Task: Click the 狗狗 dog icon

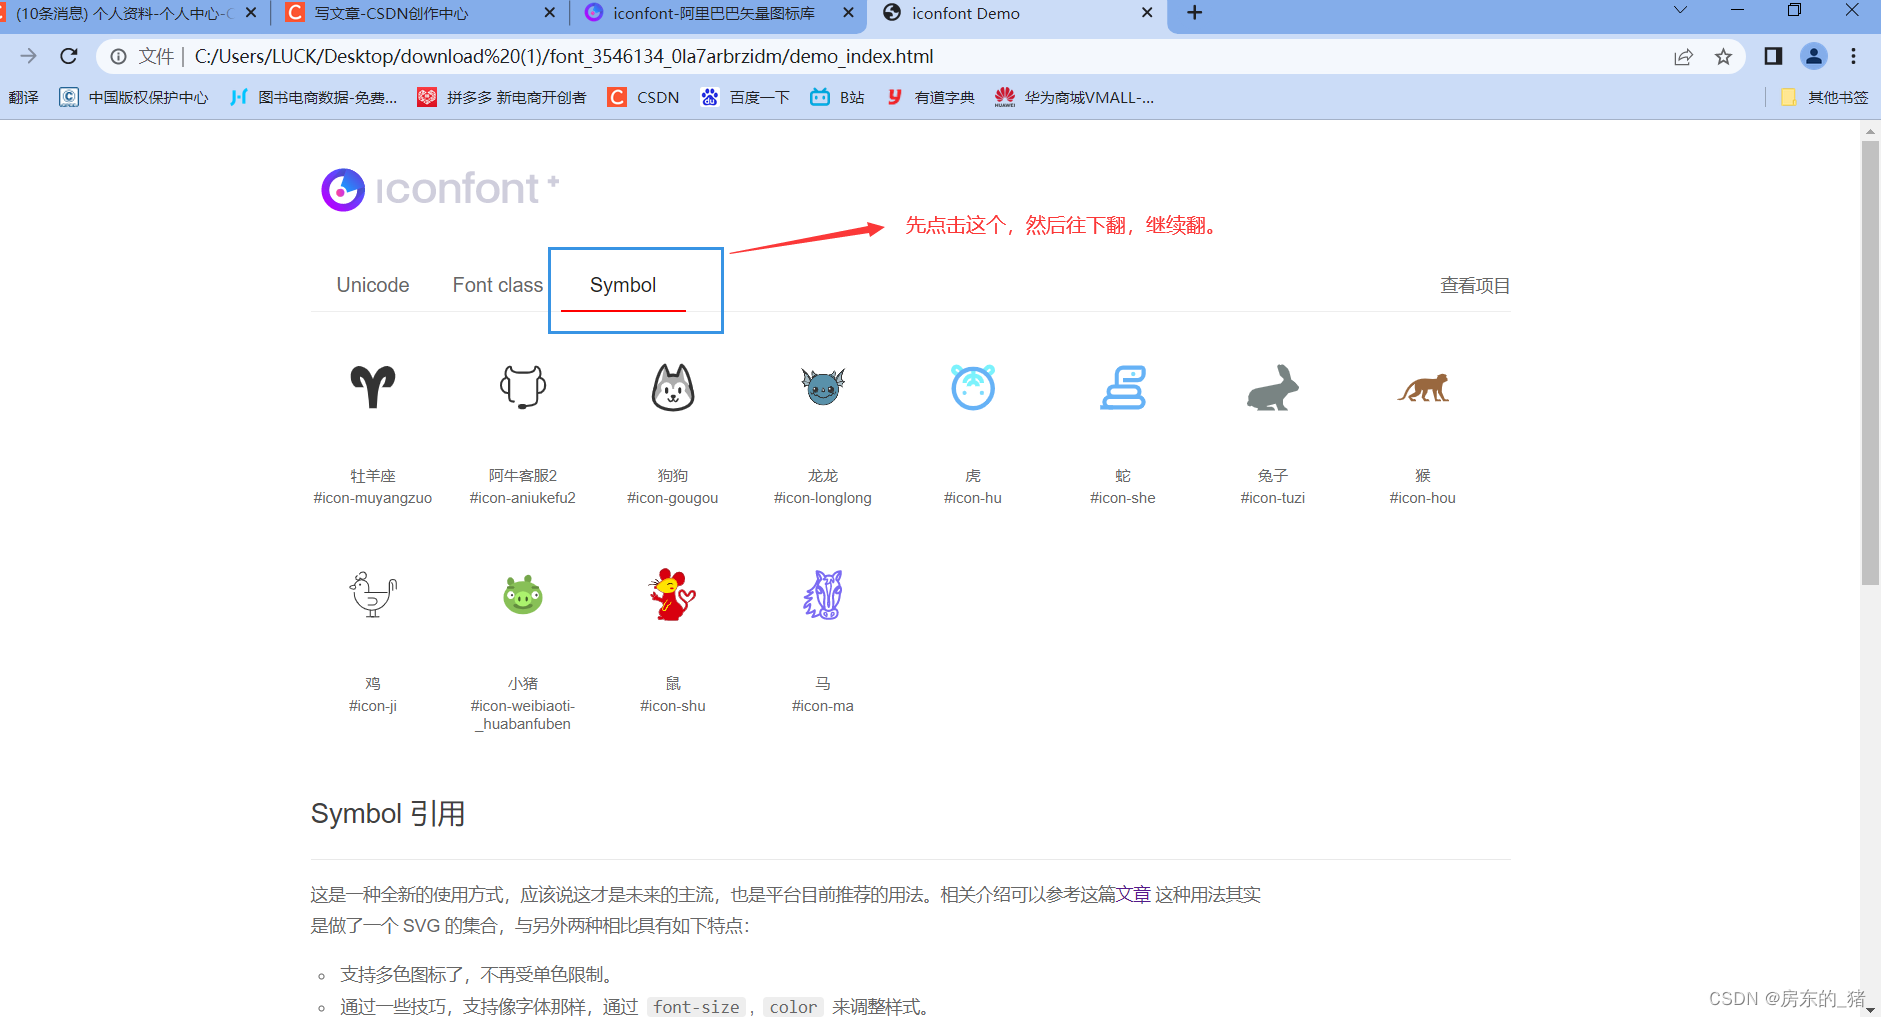Action: click(x=673, y=387)
